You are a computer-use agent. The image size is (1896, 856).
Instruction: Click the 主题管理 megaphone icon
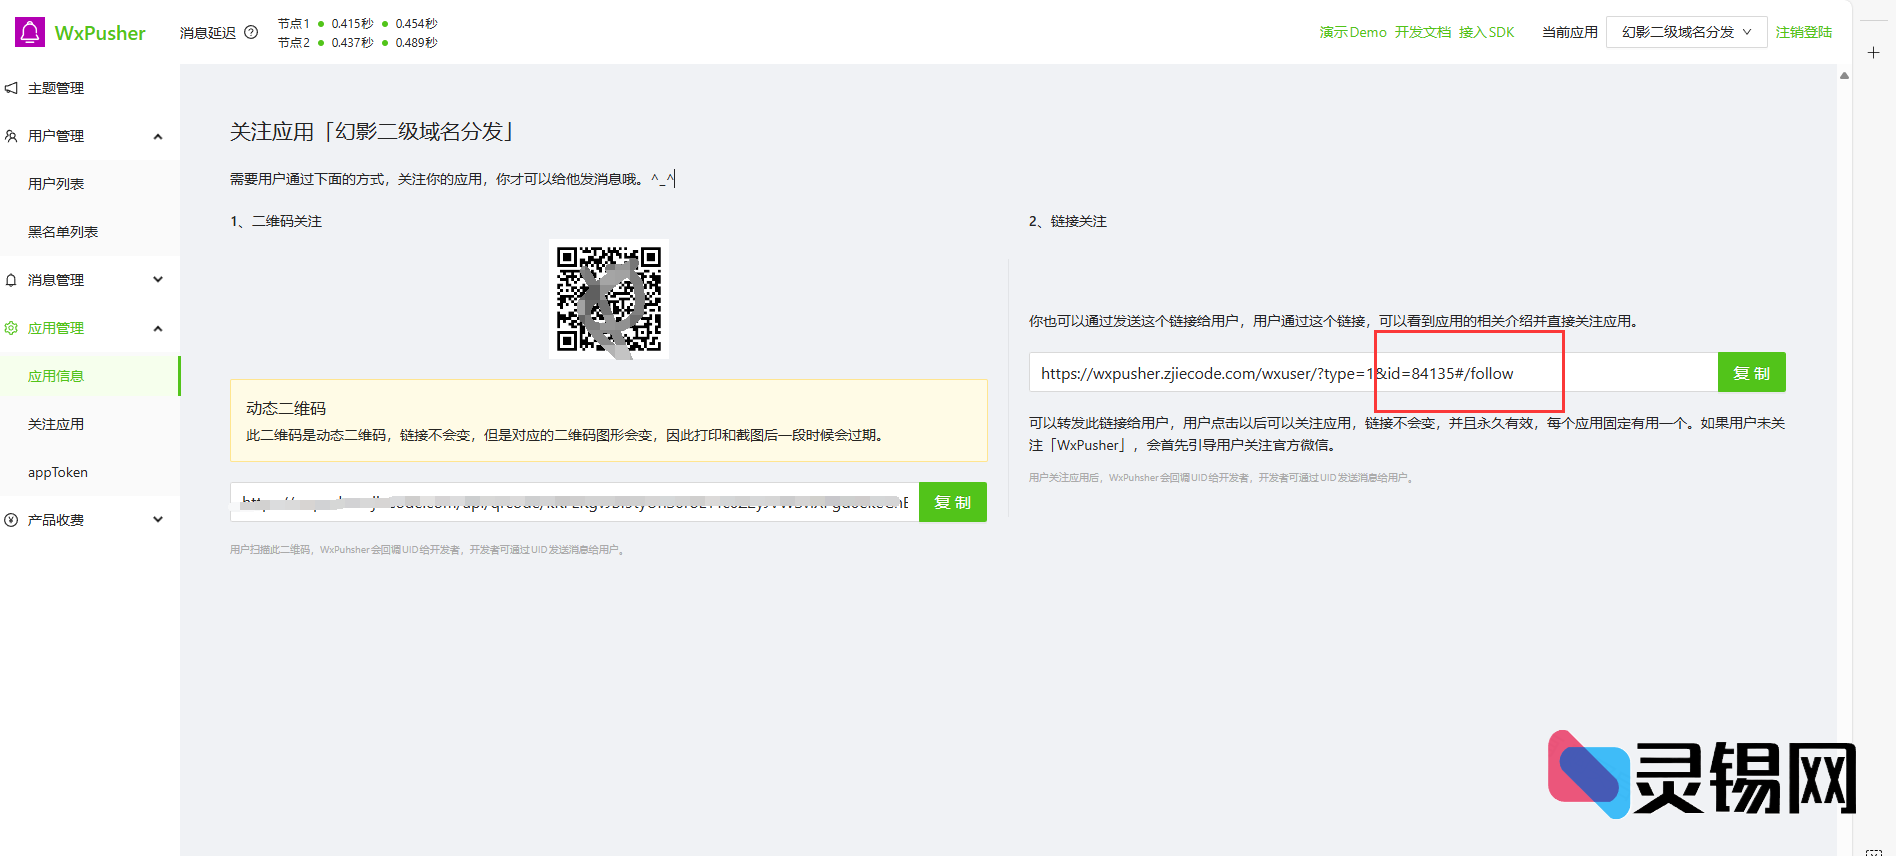click(x=11, y=88)
